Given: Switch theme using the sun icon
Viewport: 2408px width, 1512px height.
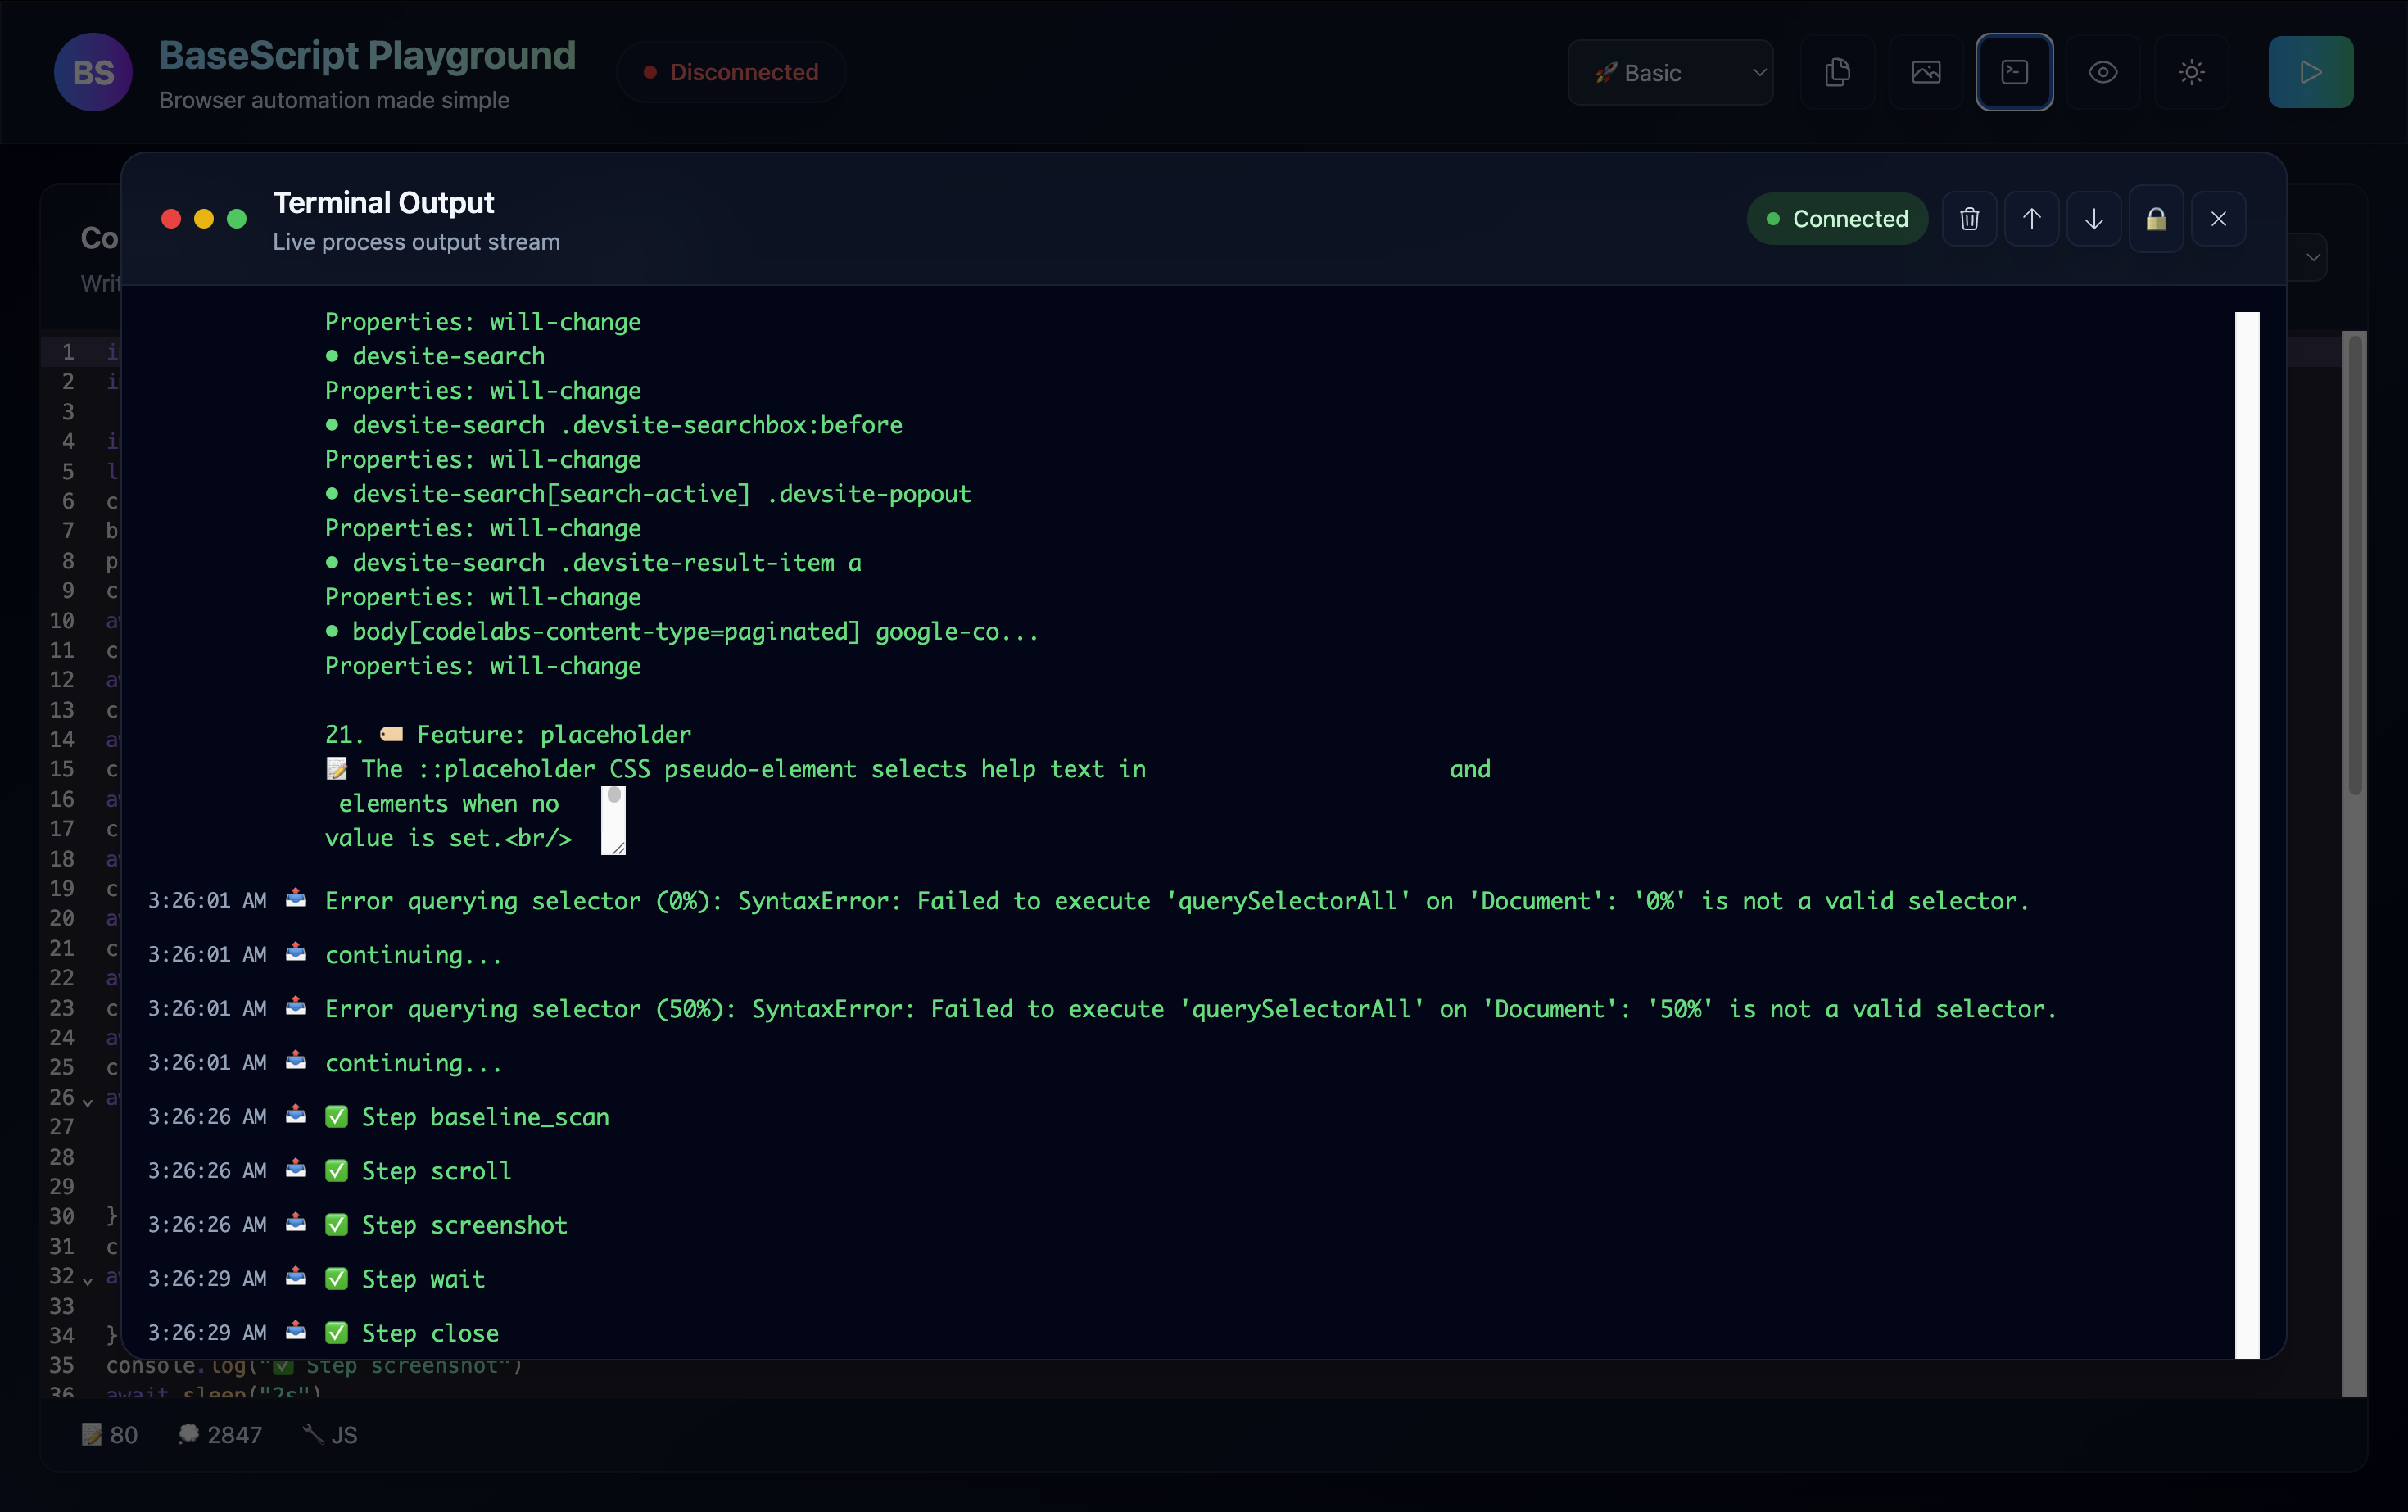Looking at the screenshot, I should click(2191, 72).
